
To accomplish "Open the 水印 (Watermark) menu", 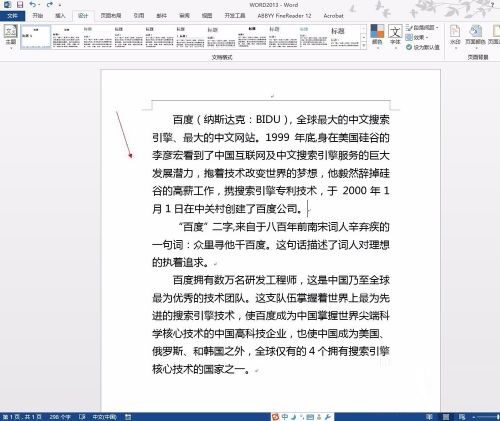I will (455, 36).
